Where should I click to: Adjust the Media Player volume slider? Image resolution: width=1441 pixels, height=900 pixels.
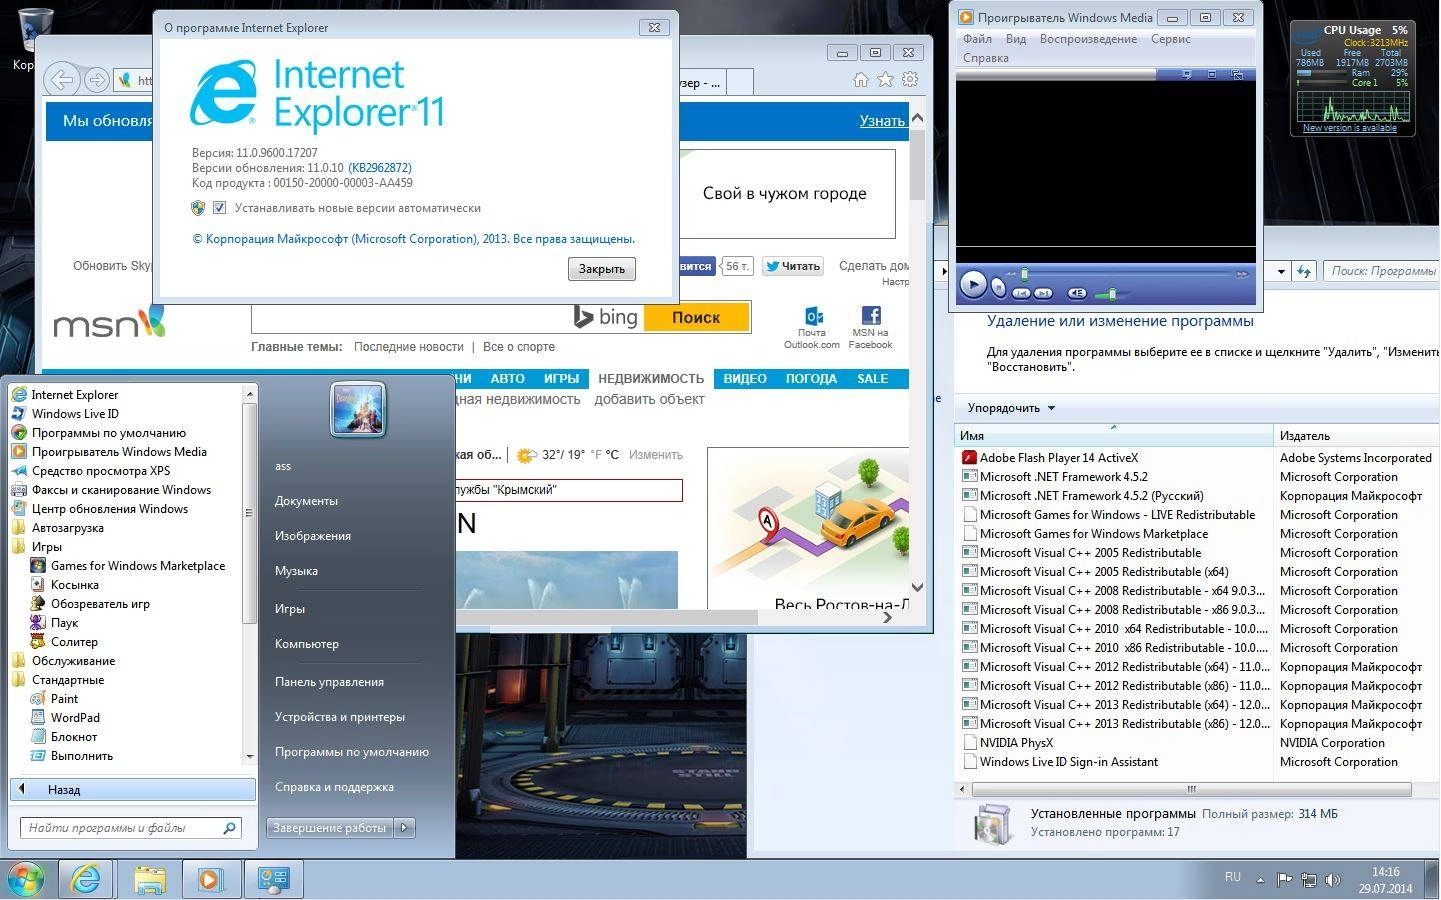[x=1111, y=294]
